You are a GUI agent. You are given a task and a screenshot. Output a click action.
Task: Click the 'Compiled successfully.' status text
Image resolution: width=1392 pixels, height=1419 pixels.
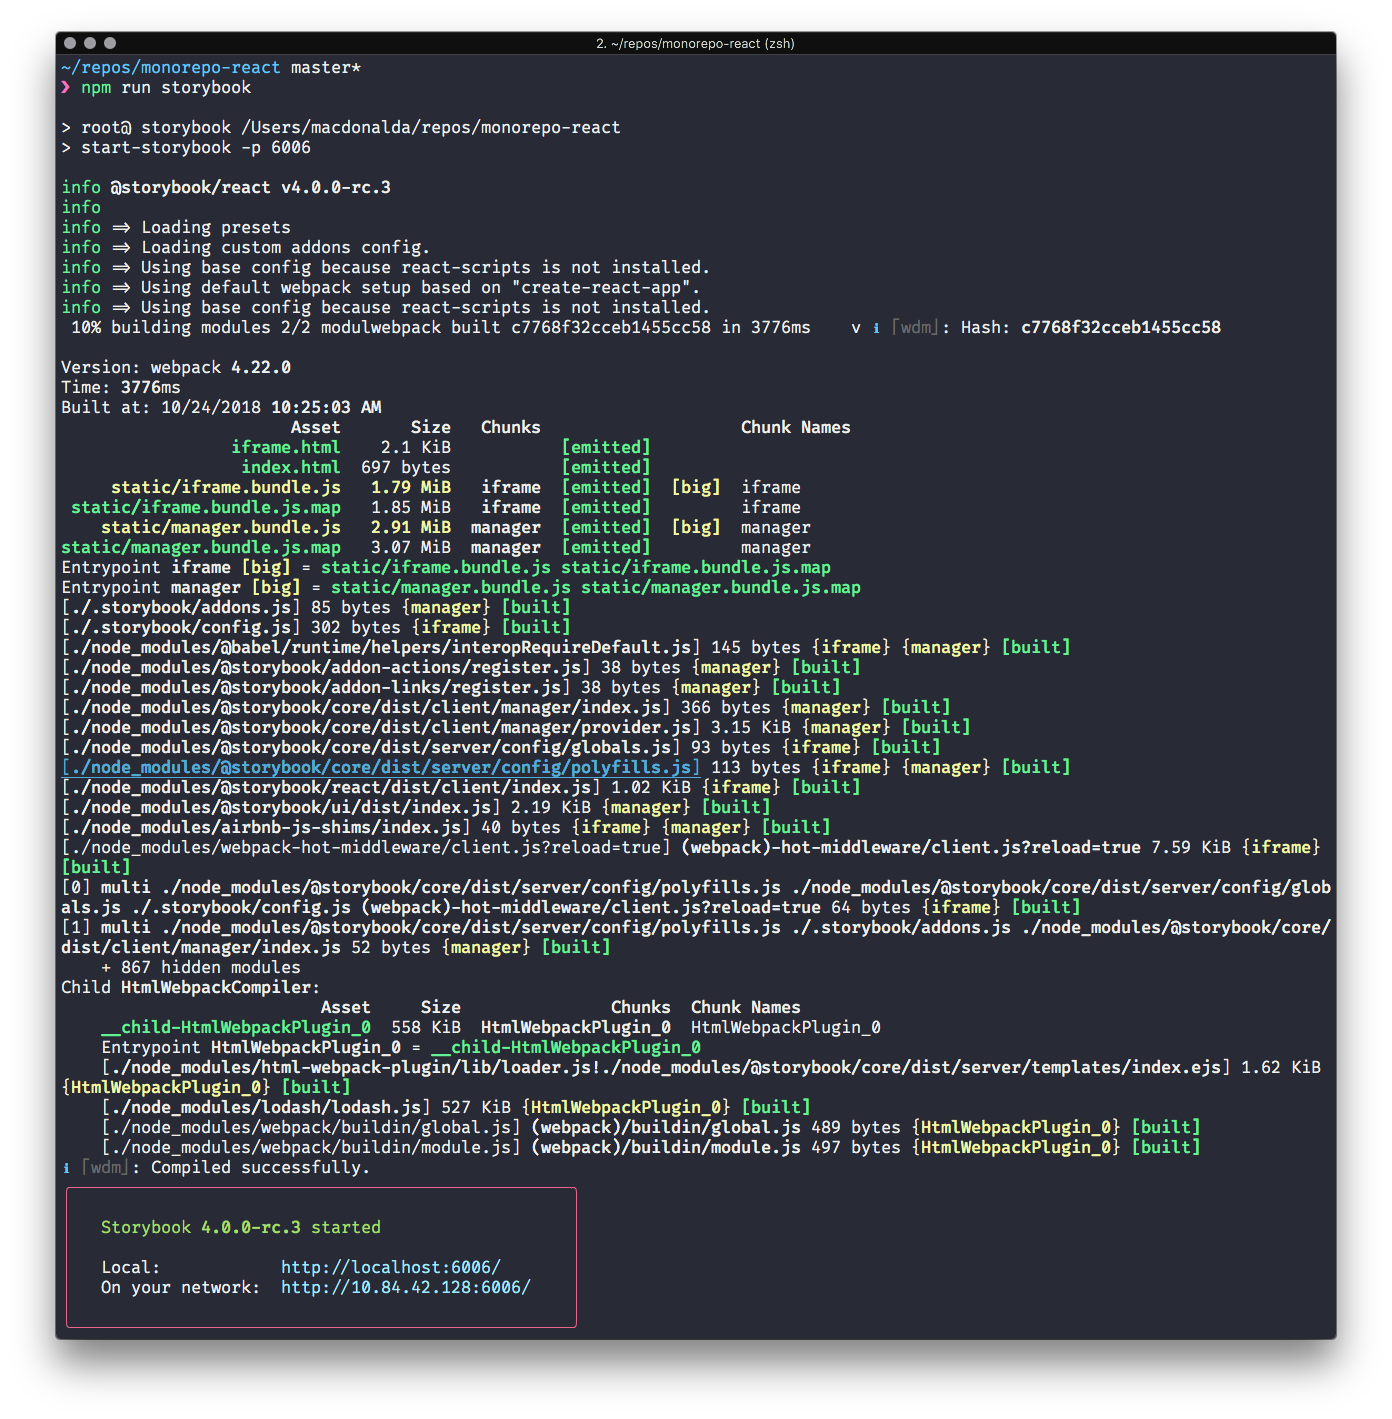tap(261, 1167)
